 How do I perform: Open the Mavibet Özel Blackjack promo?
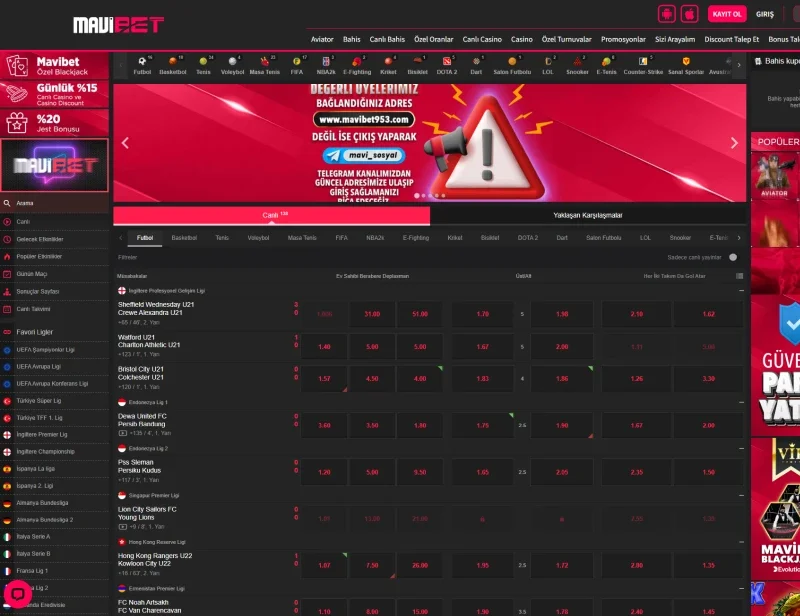pos(55,65)
